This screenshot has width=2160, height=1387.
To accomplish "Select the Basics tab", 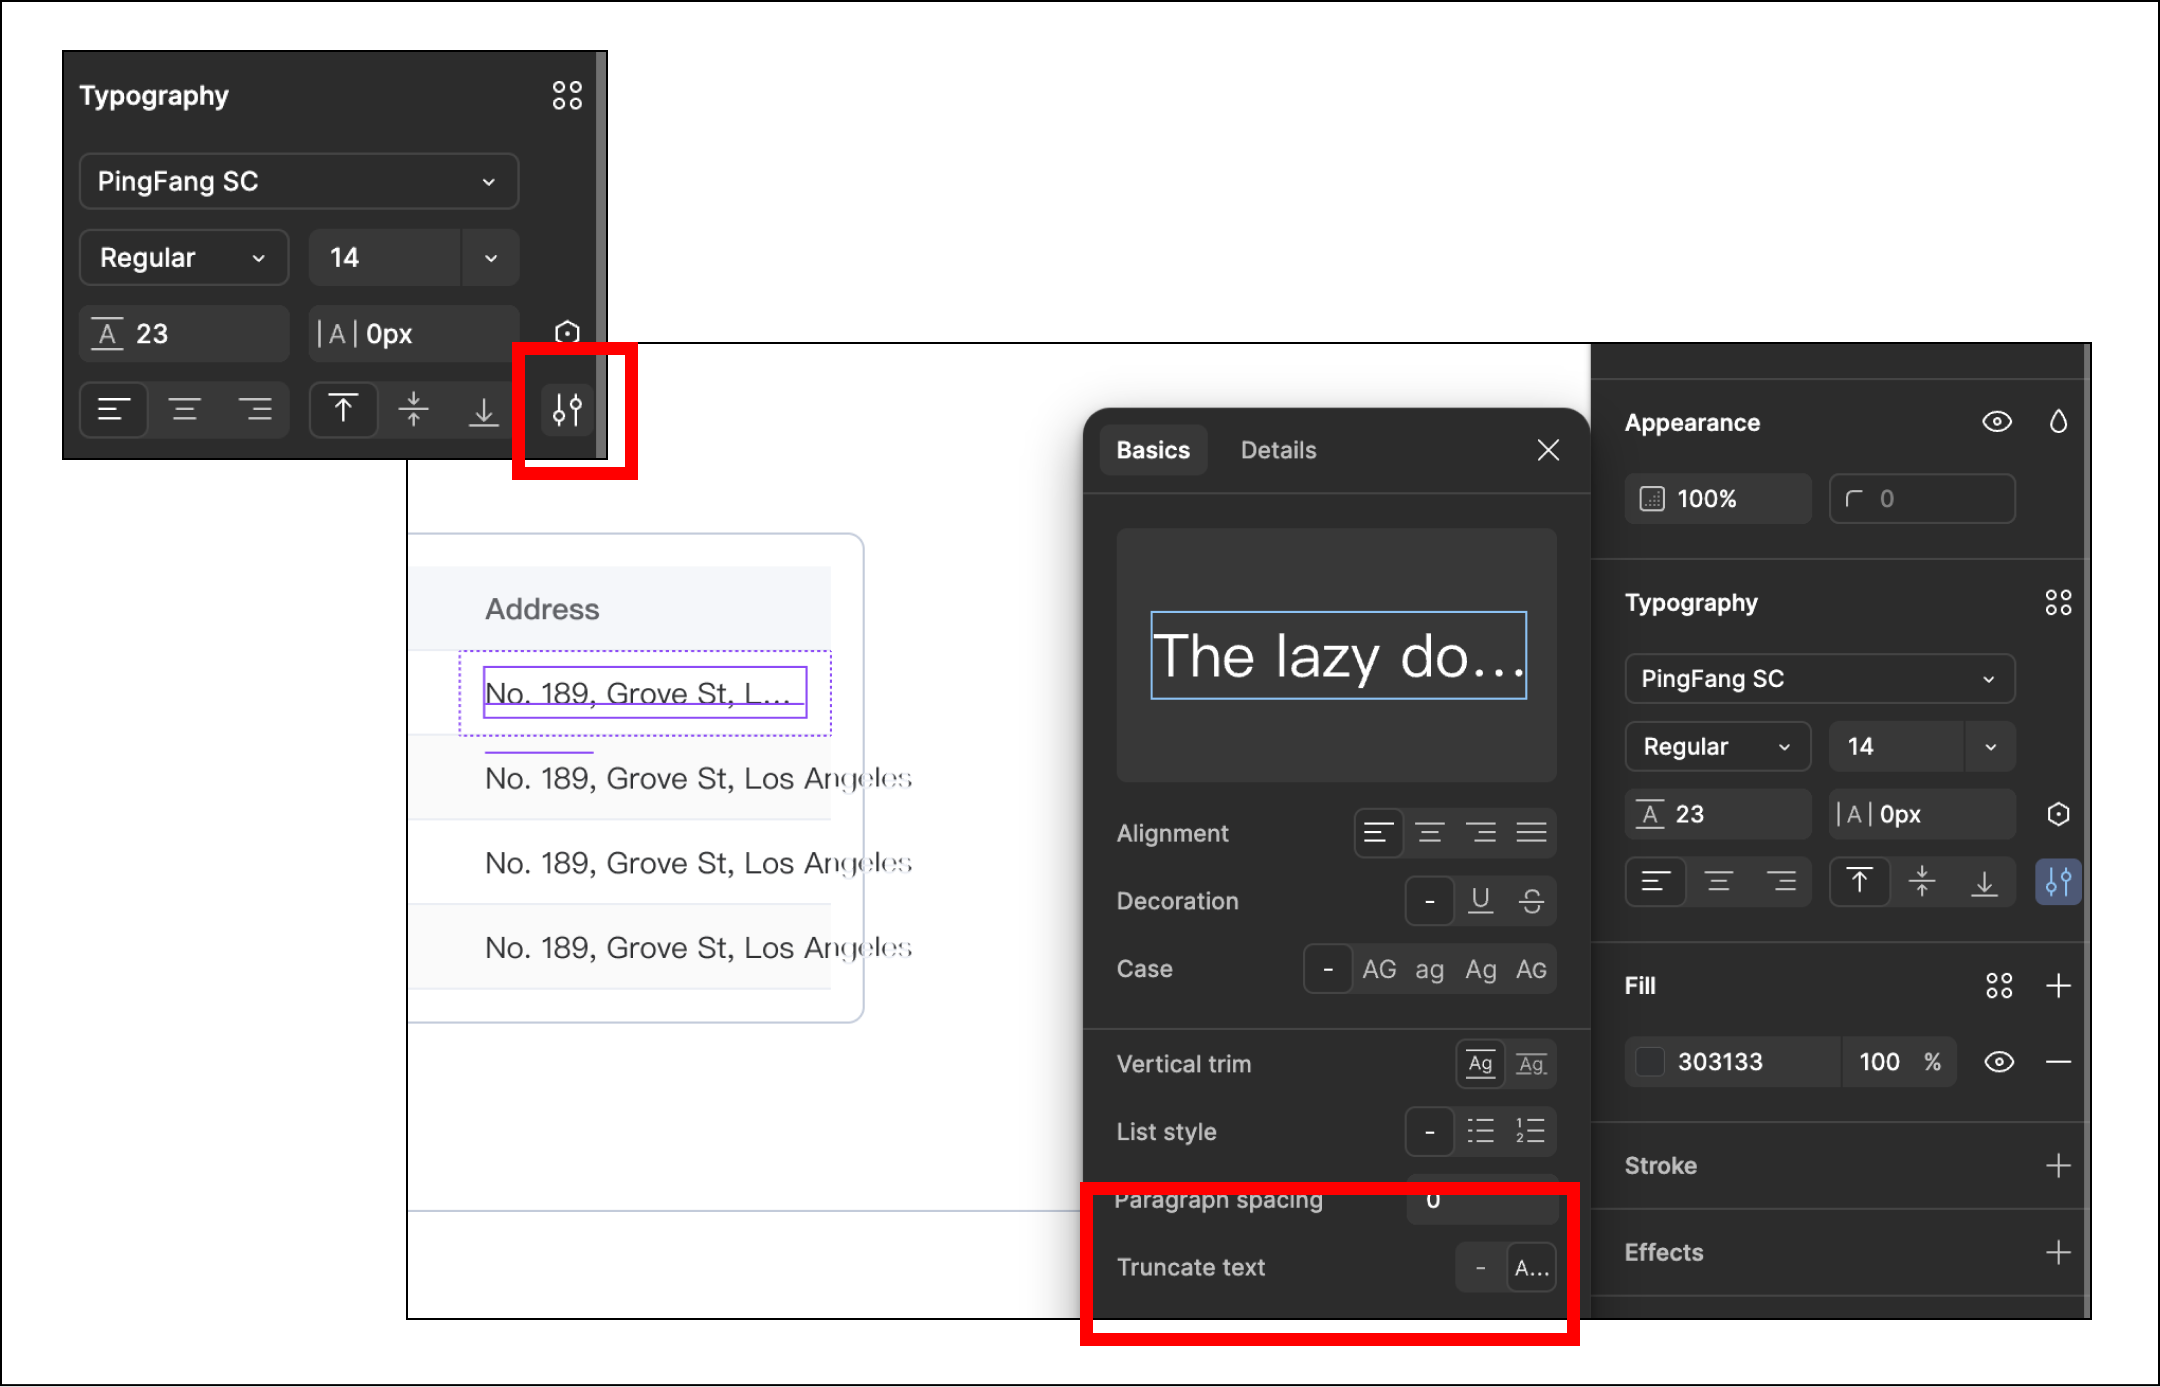I will (x=1153, y=450).
